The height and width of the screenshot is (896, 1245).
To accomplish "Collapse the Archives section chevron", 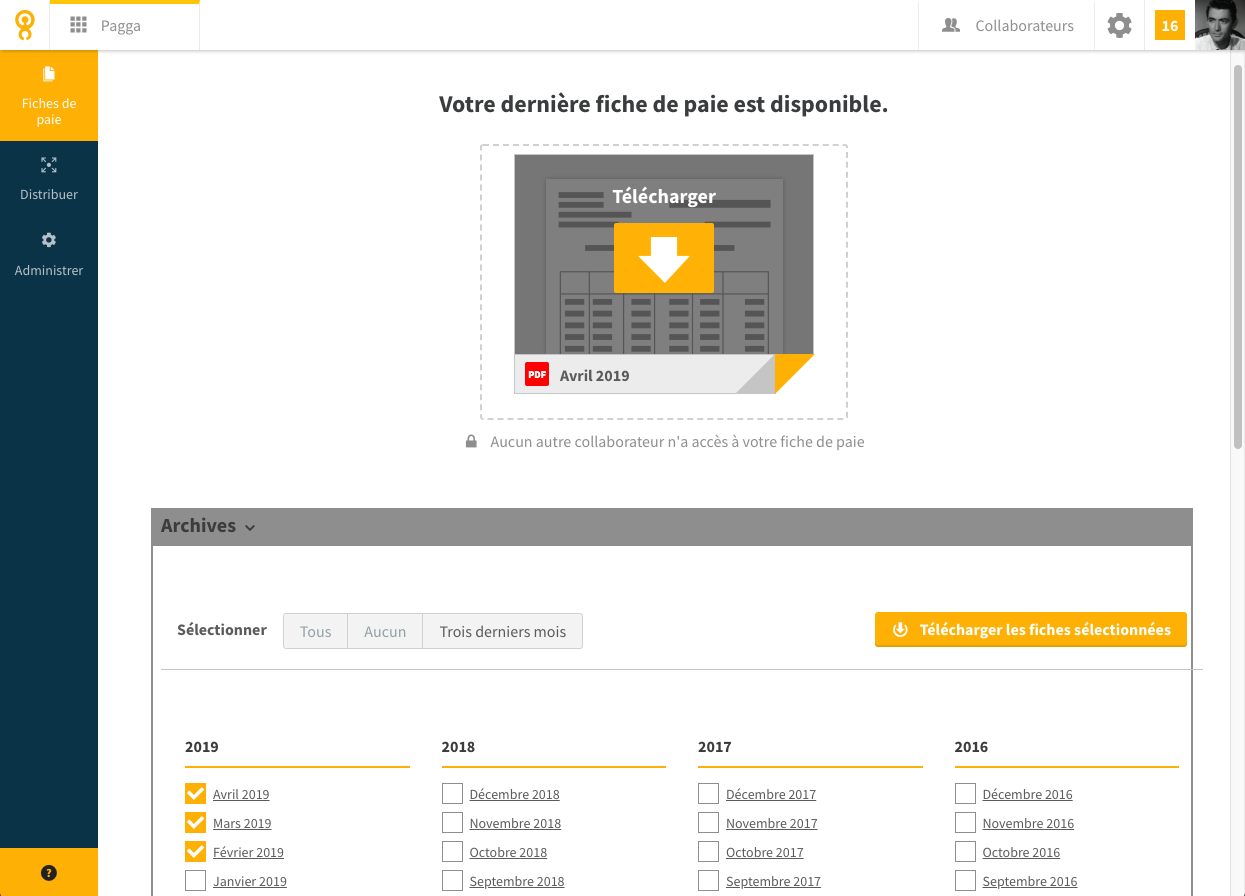I will coord(250,527).
